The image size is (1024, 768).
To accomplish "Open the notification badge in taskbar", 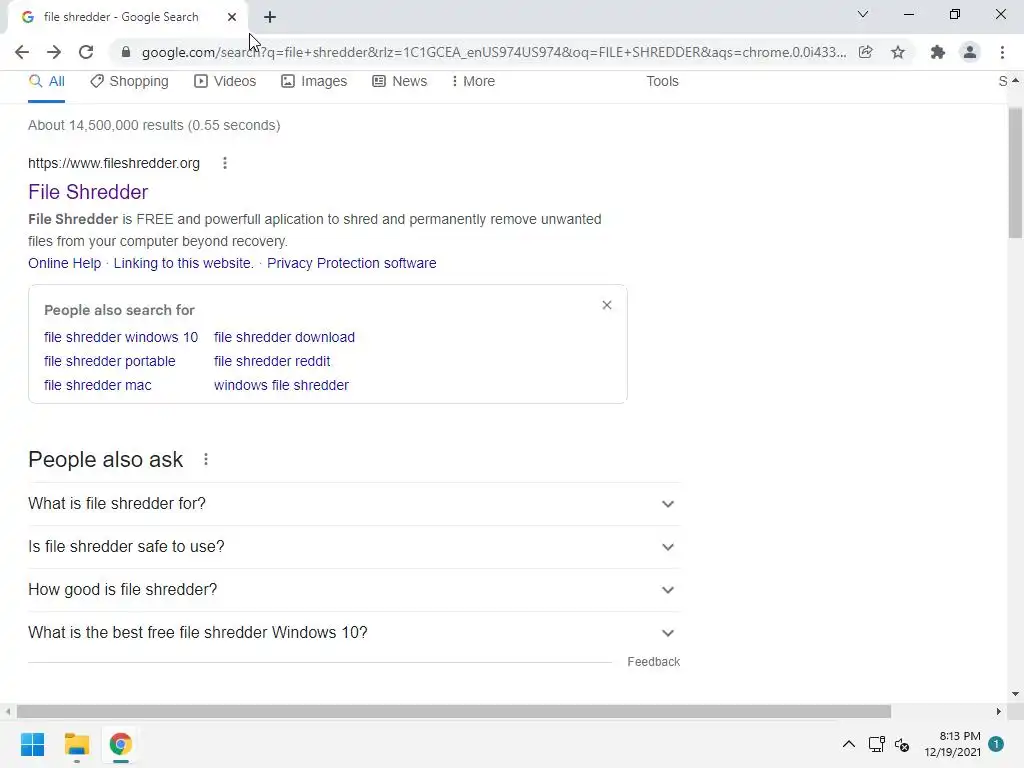I will pos(996,744).
